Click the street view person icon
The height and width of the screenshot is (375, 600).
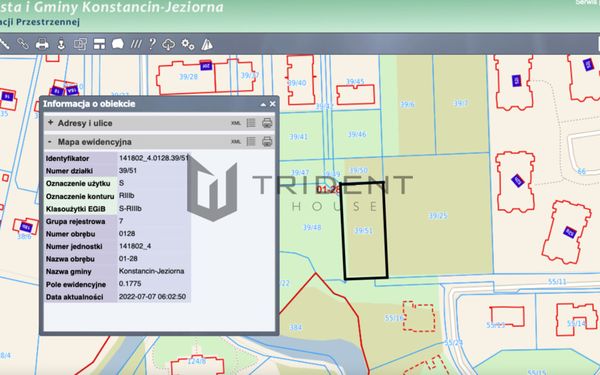pos(61,44)
